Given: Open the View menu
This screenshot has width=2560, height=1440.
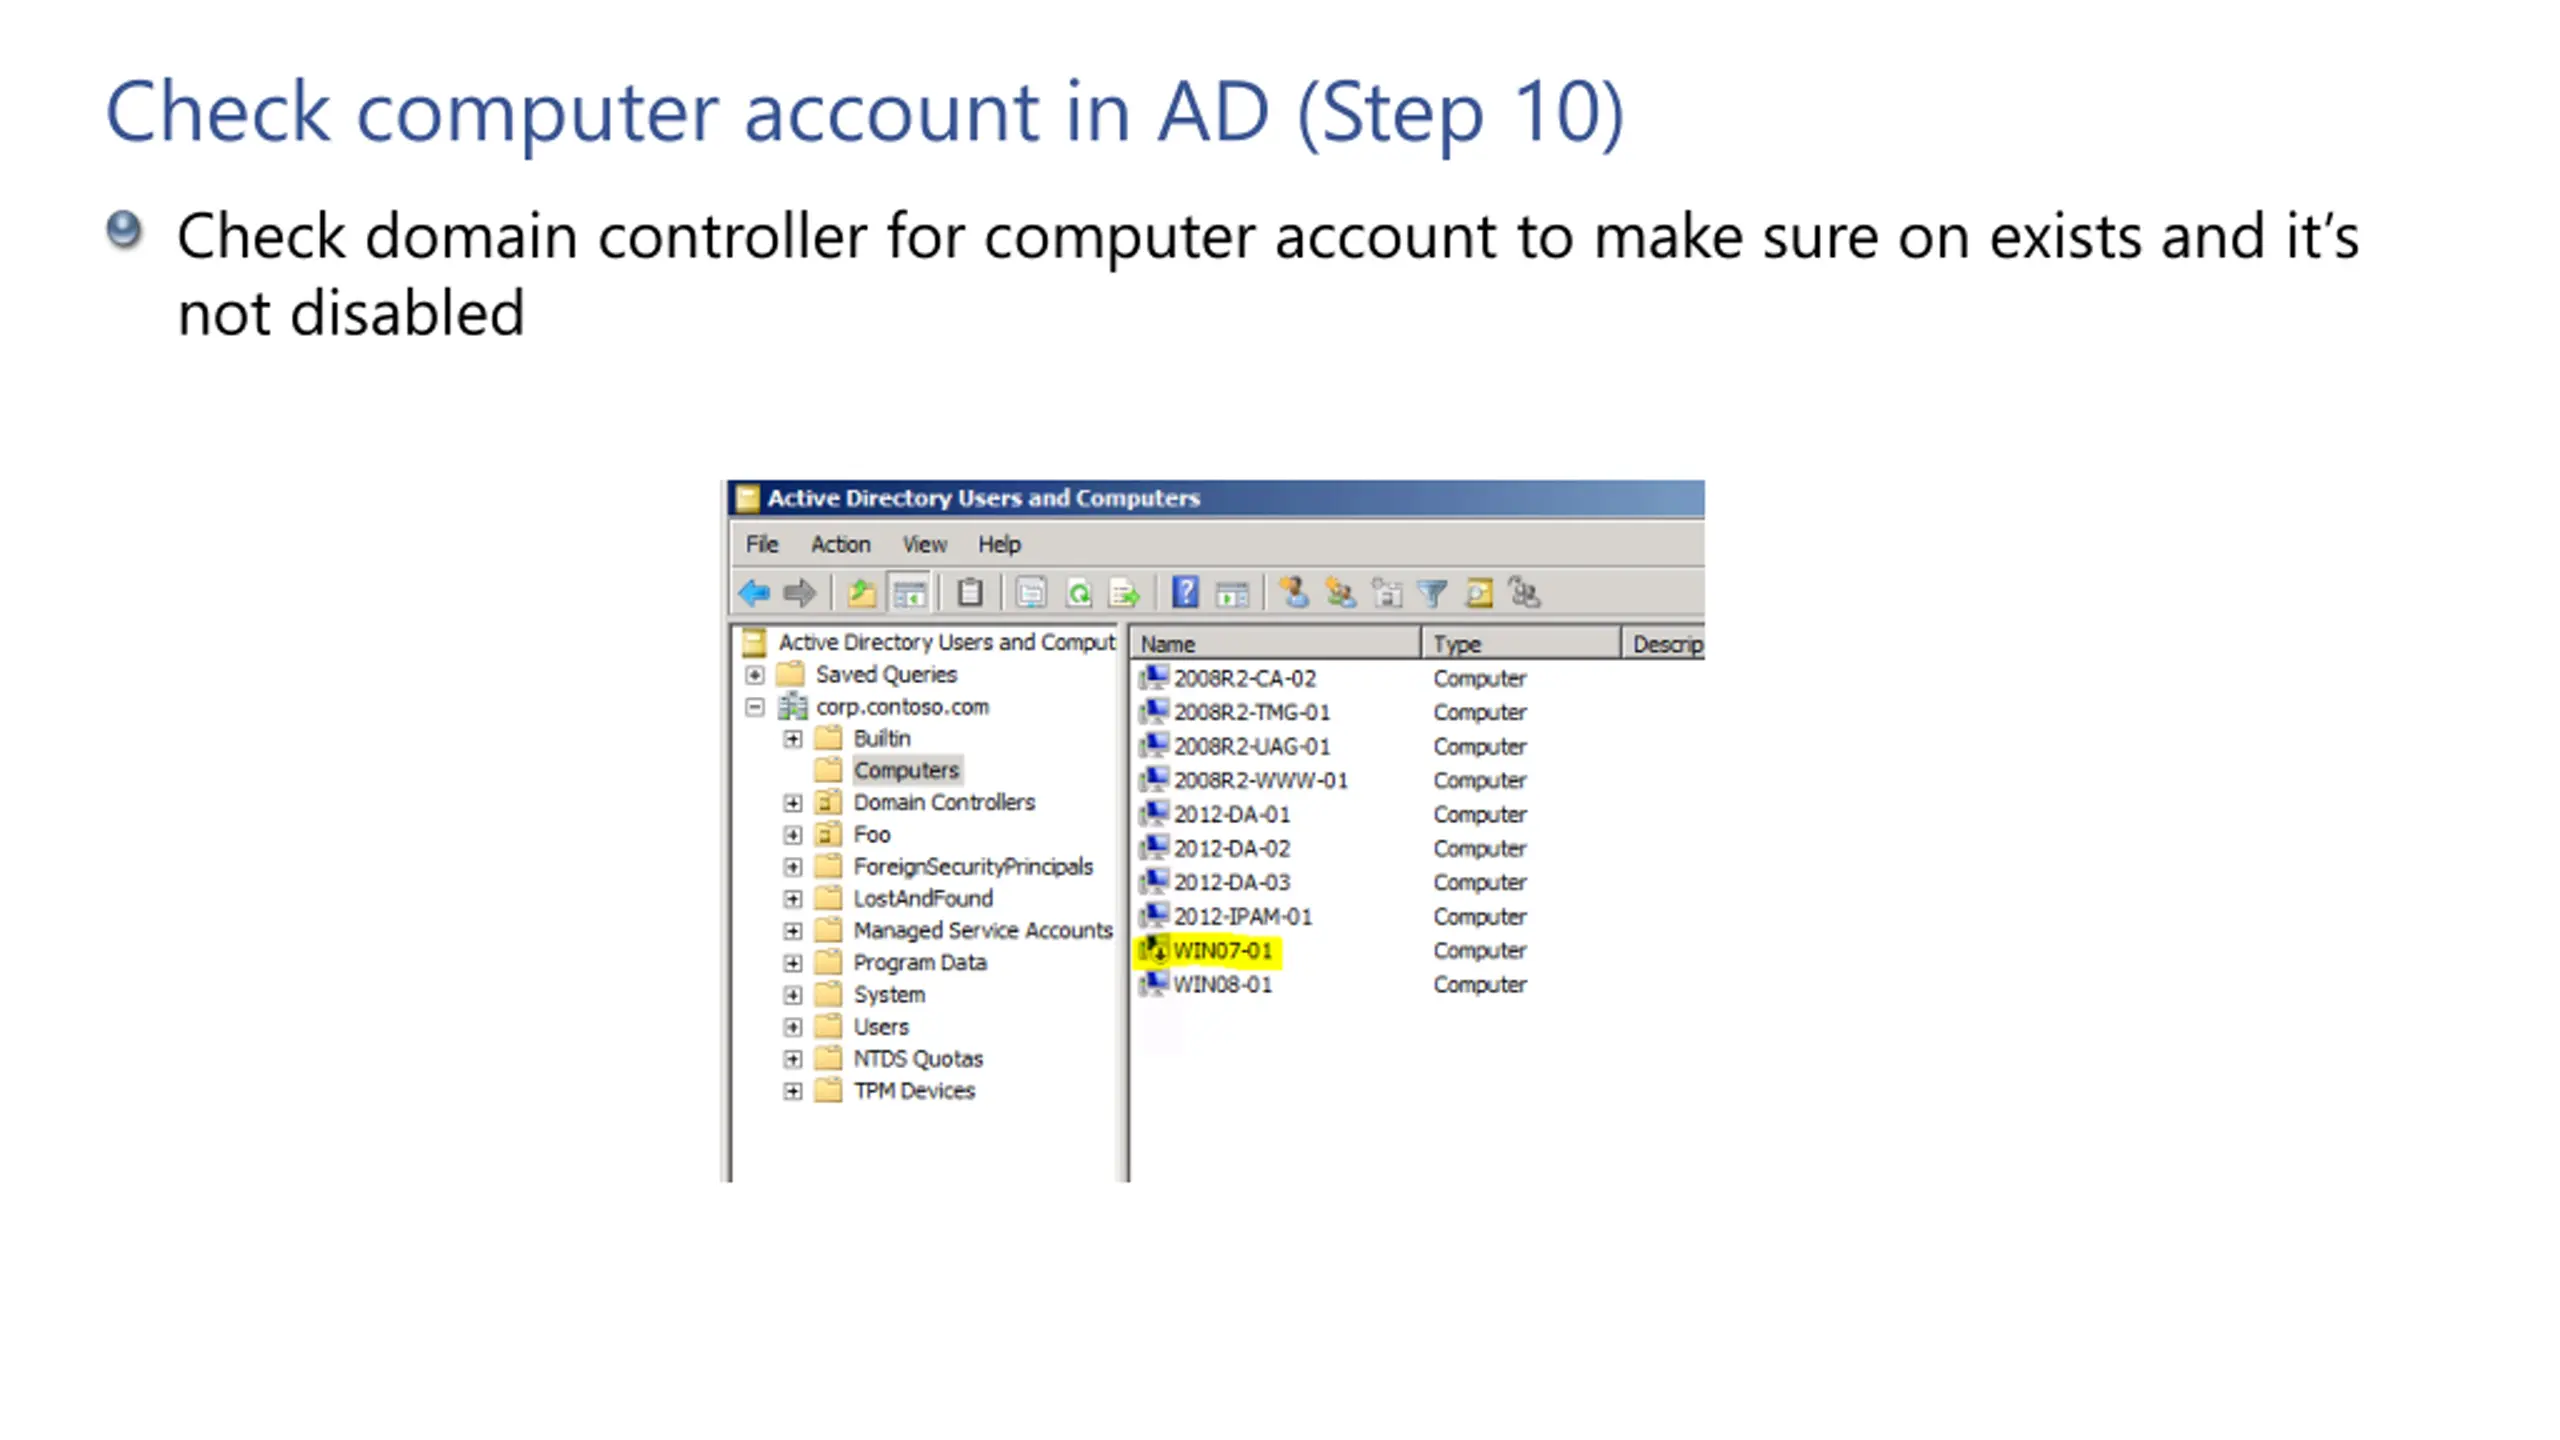Looking at the screenshot, I should (x=924, y=544).
